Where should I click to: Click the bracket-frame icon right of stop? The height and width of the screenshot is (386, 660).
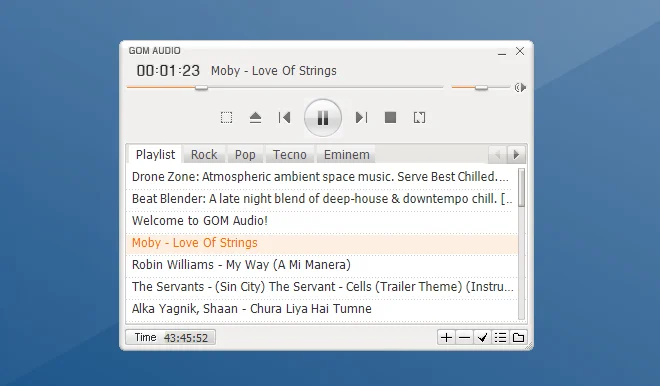(x=419, y=117)
